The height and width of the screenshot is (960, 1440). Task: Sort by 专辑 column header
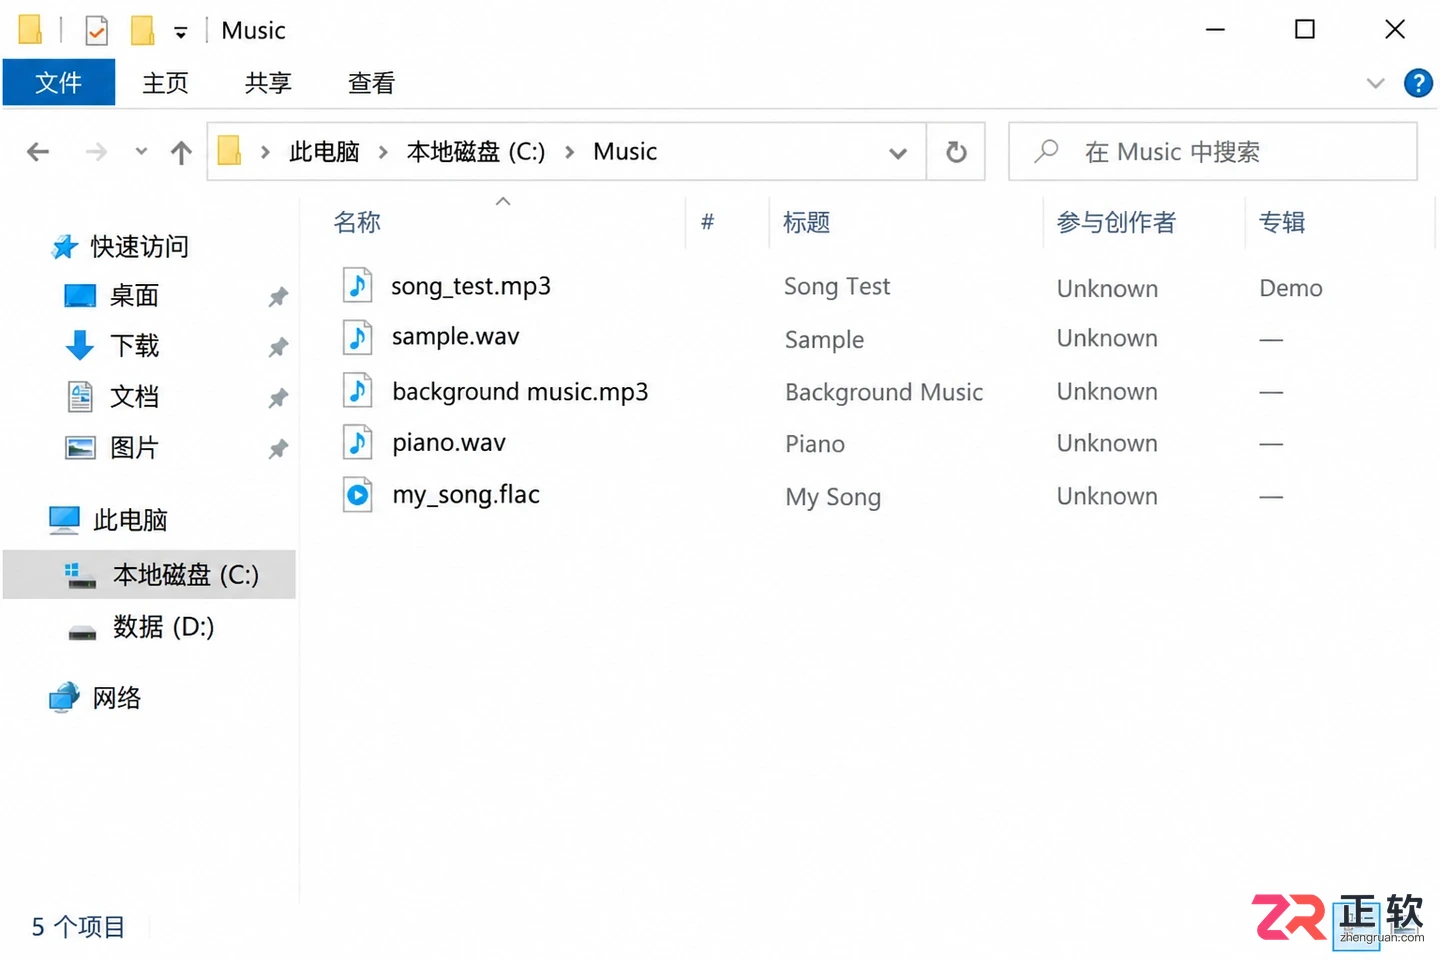click(x=1282, y=222)
